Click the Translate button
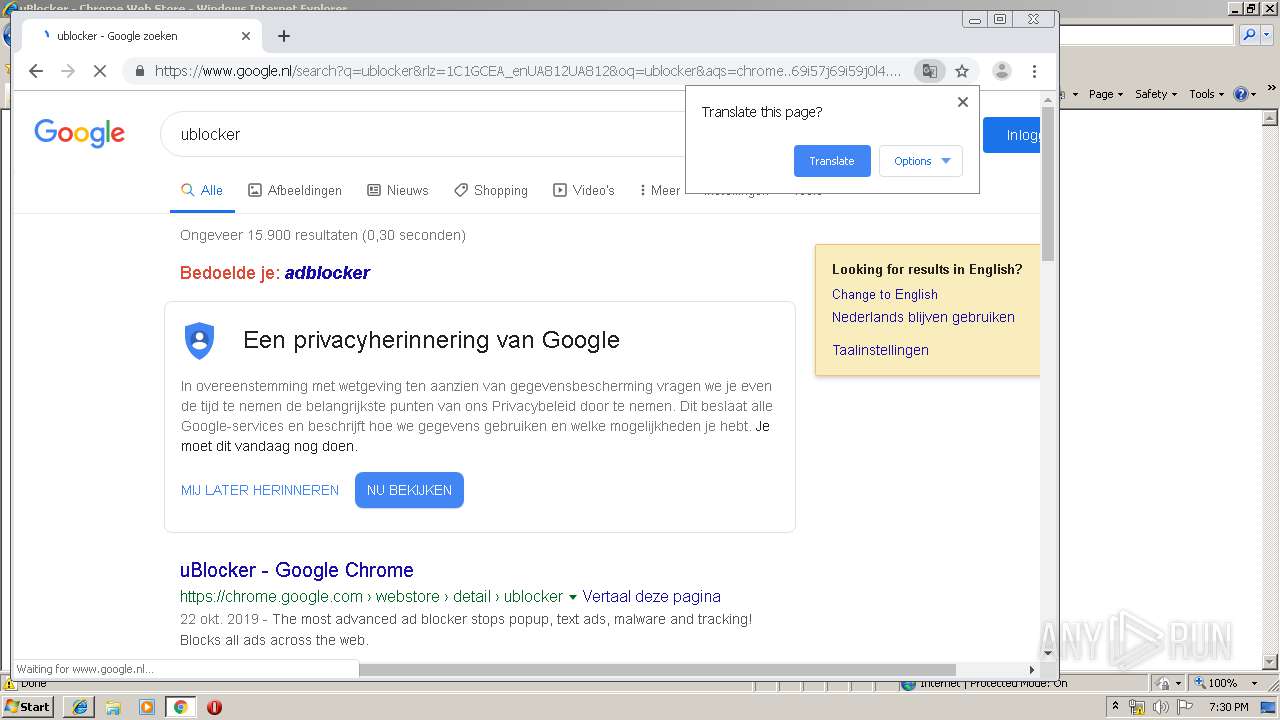The height and width of the screenshot is (720, 1280). [832, 161]
